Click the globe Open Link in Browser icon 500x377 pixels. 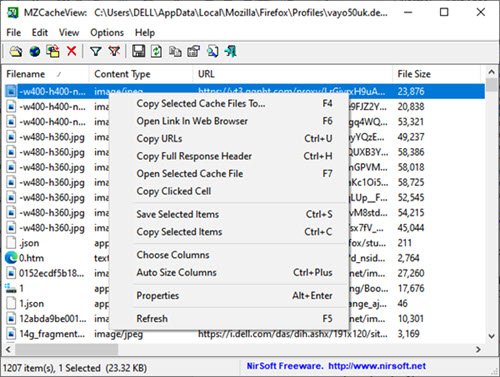tap(35, 52)
